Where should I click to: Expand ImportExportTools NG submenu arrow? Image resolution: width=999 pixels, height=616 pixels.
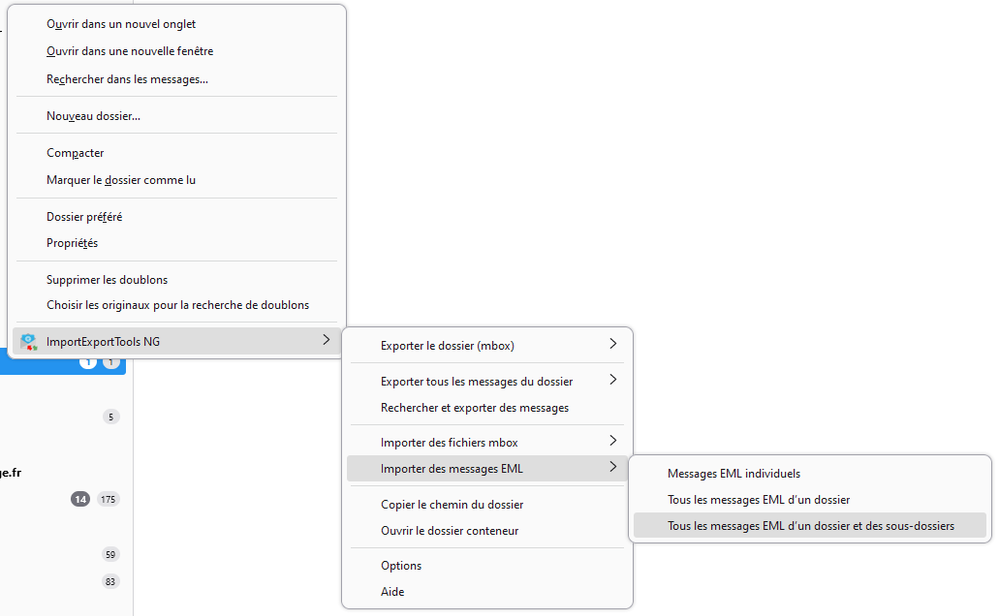point(326,340)
